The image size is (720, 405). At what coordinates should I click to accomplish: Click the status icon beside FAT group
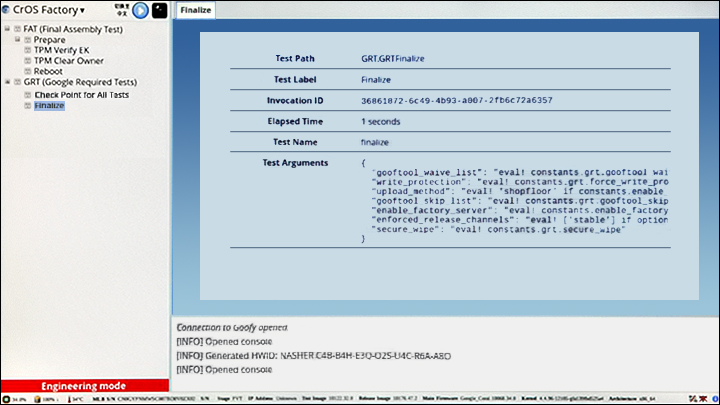pyautogui.click(x=17, y=29)
